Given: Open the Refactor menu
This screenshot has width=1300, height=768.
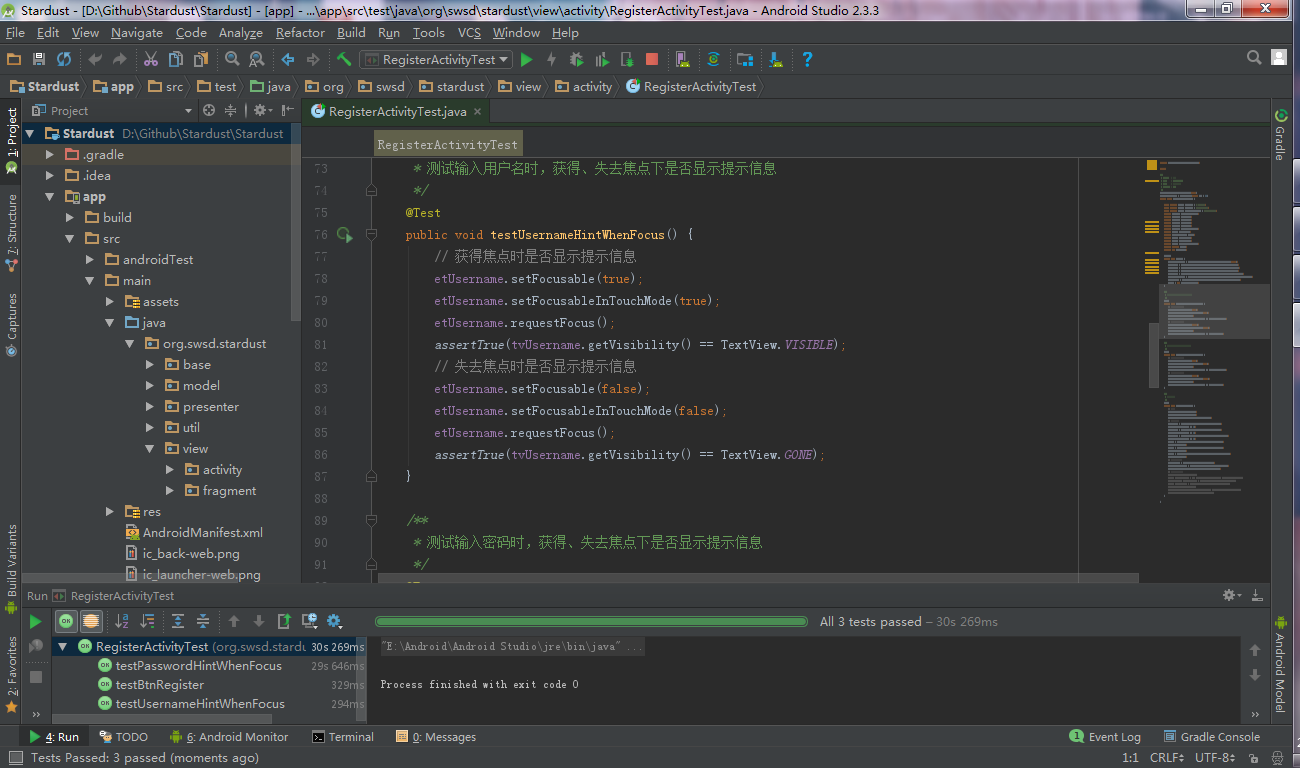Looking at the screenshot, I should pyautogui.click(x=300, y=33).
